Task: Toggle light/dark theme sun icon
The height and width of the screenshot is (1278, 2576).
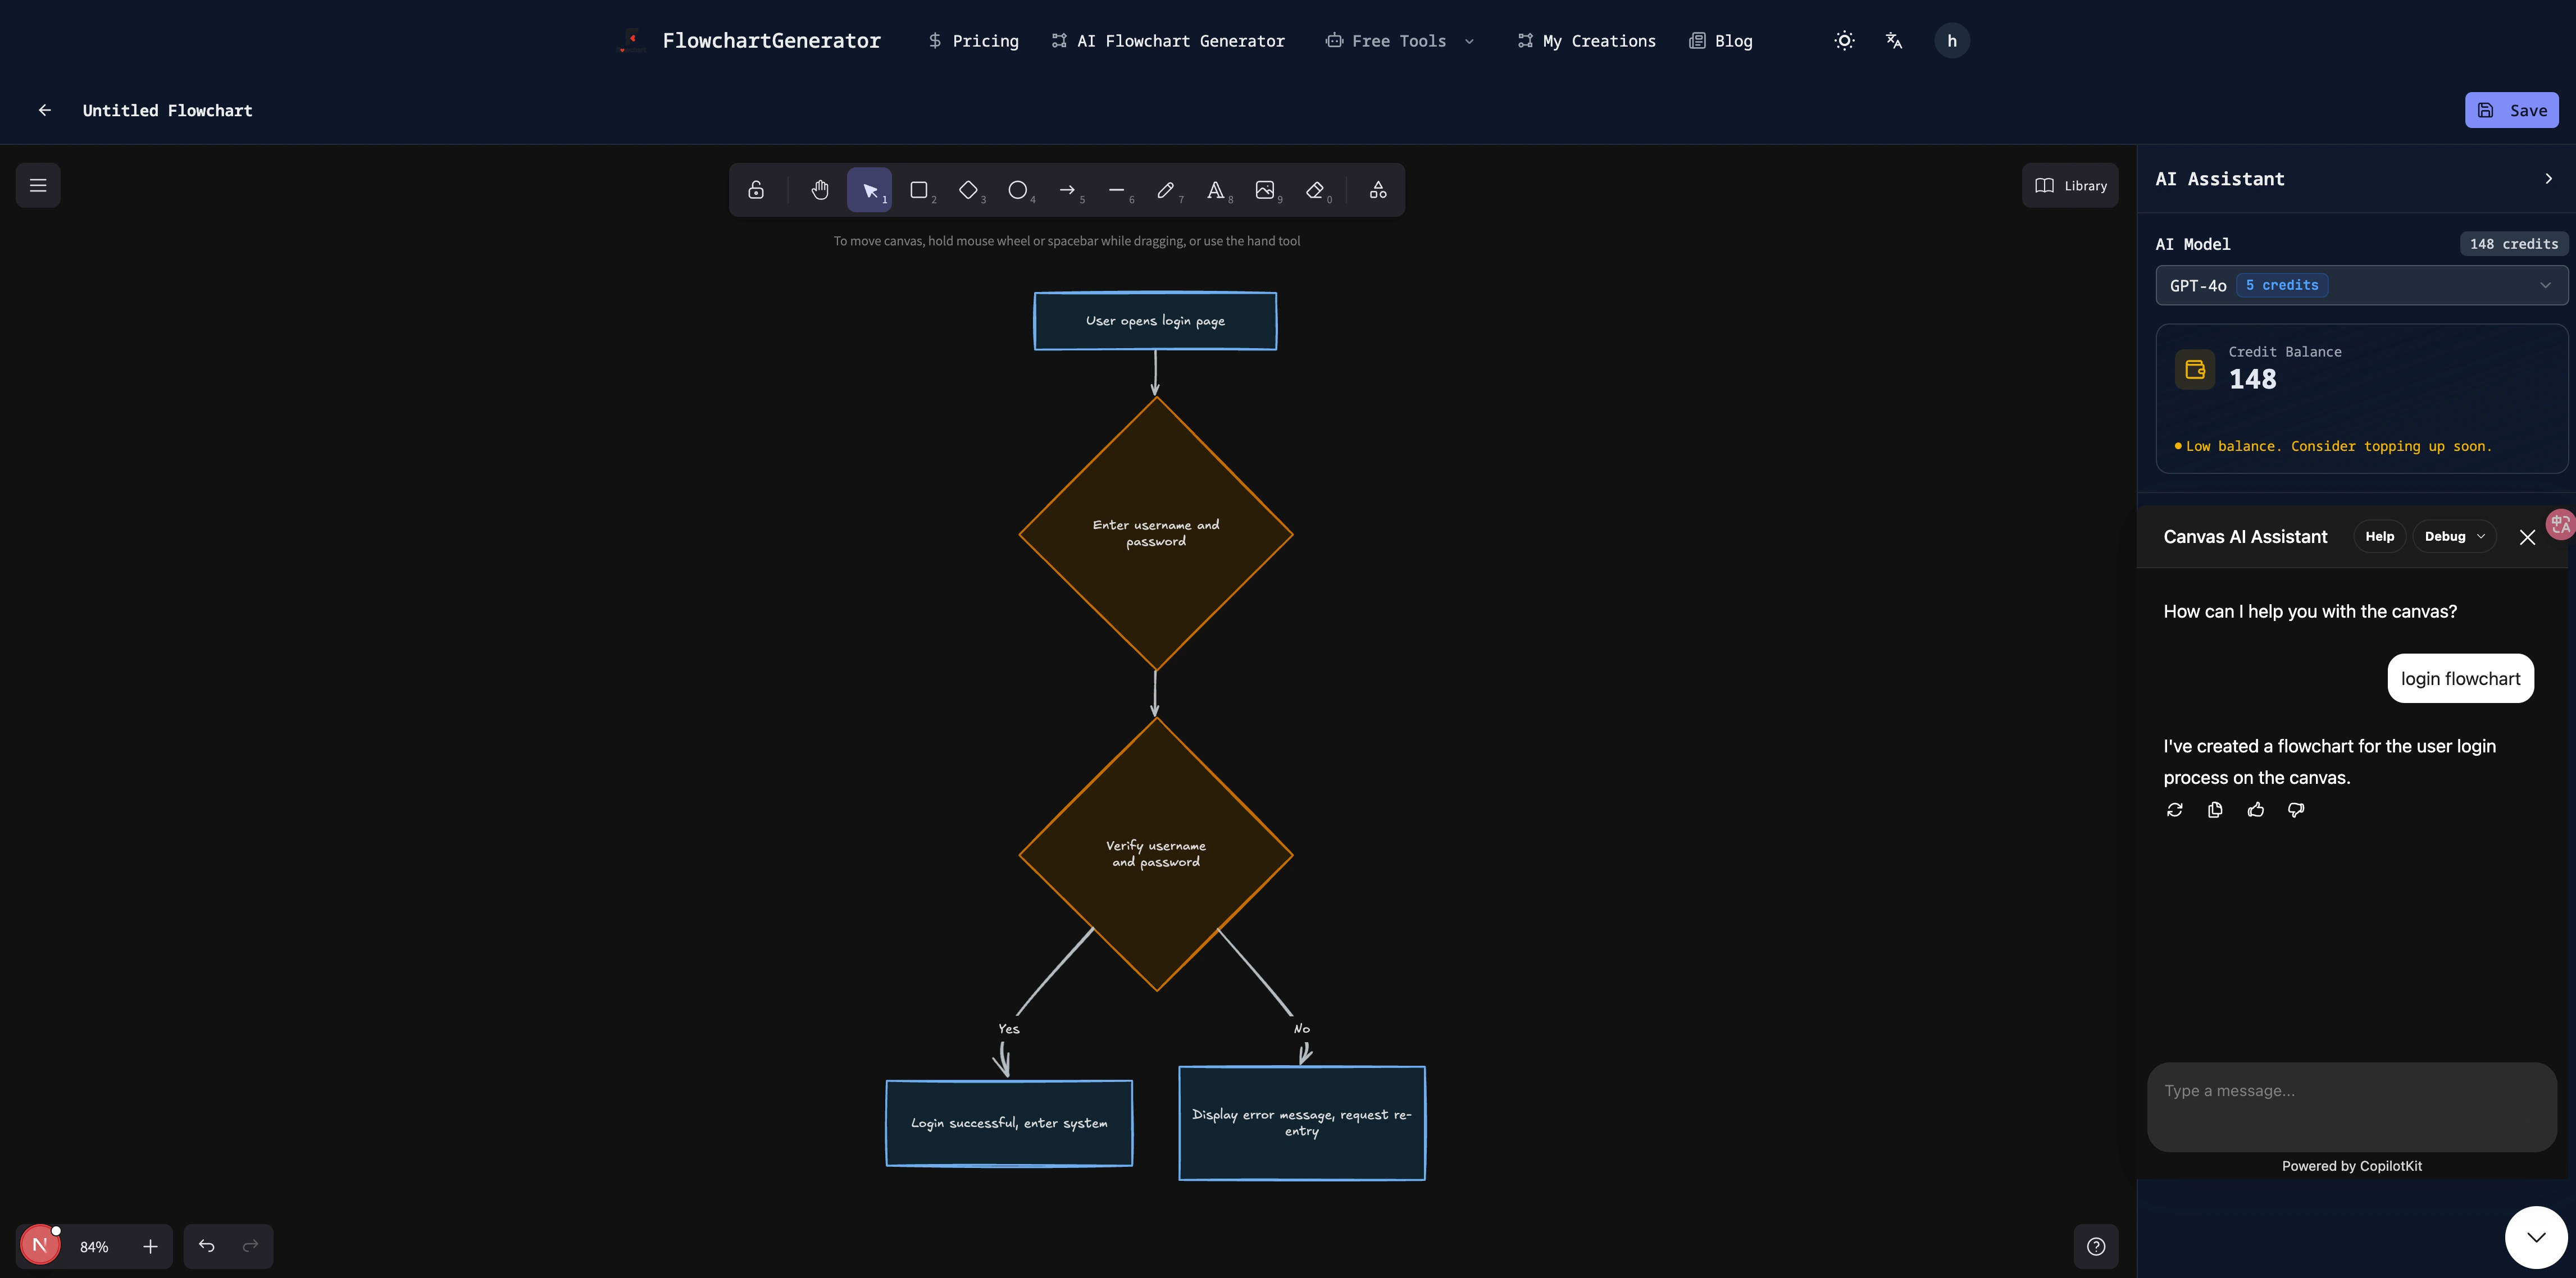Action: tap(1844, 41)
